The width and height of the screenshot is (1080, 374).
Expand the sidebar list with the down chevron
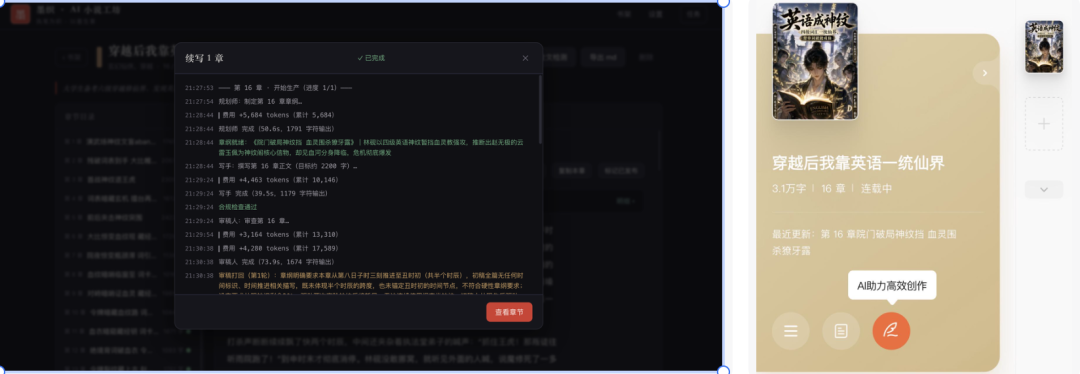pyautogui.click(x=1043, y=189)
